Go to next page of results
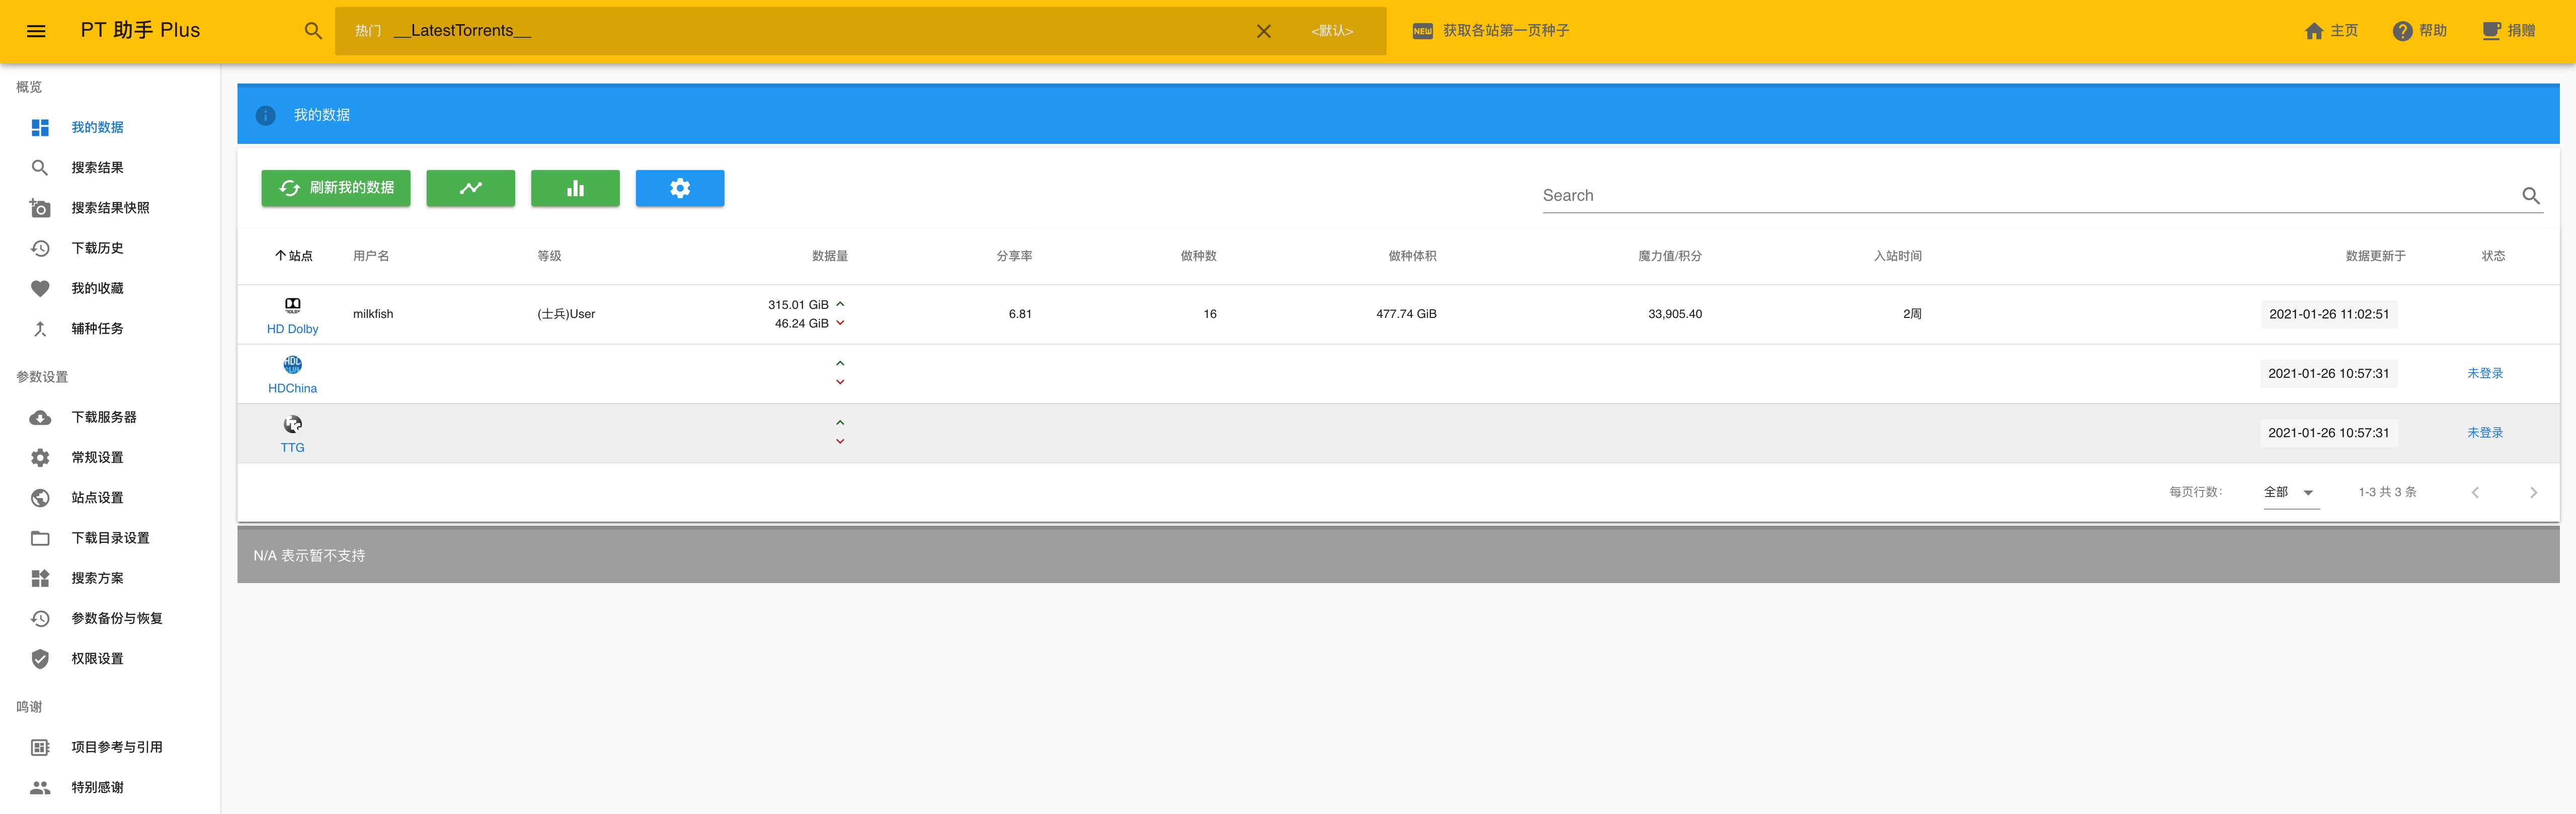This screenshot has width=2576, height=814. 2533,492
